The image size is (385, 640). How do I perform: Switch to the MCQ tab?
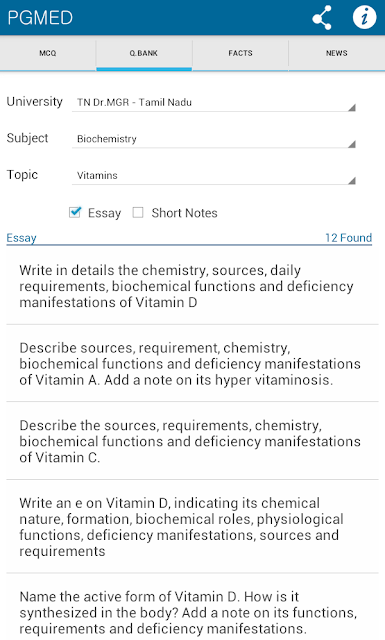[48, 53]
